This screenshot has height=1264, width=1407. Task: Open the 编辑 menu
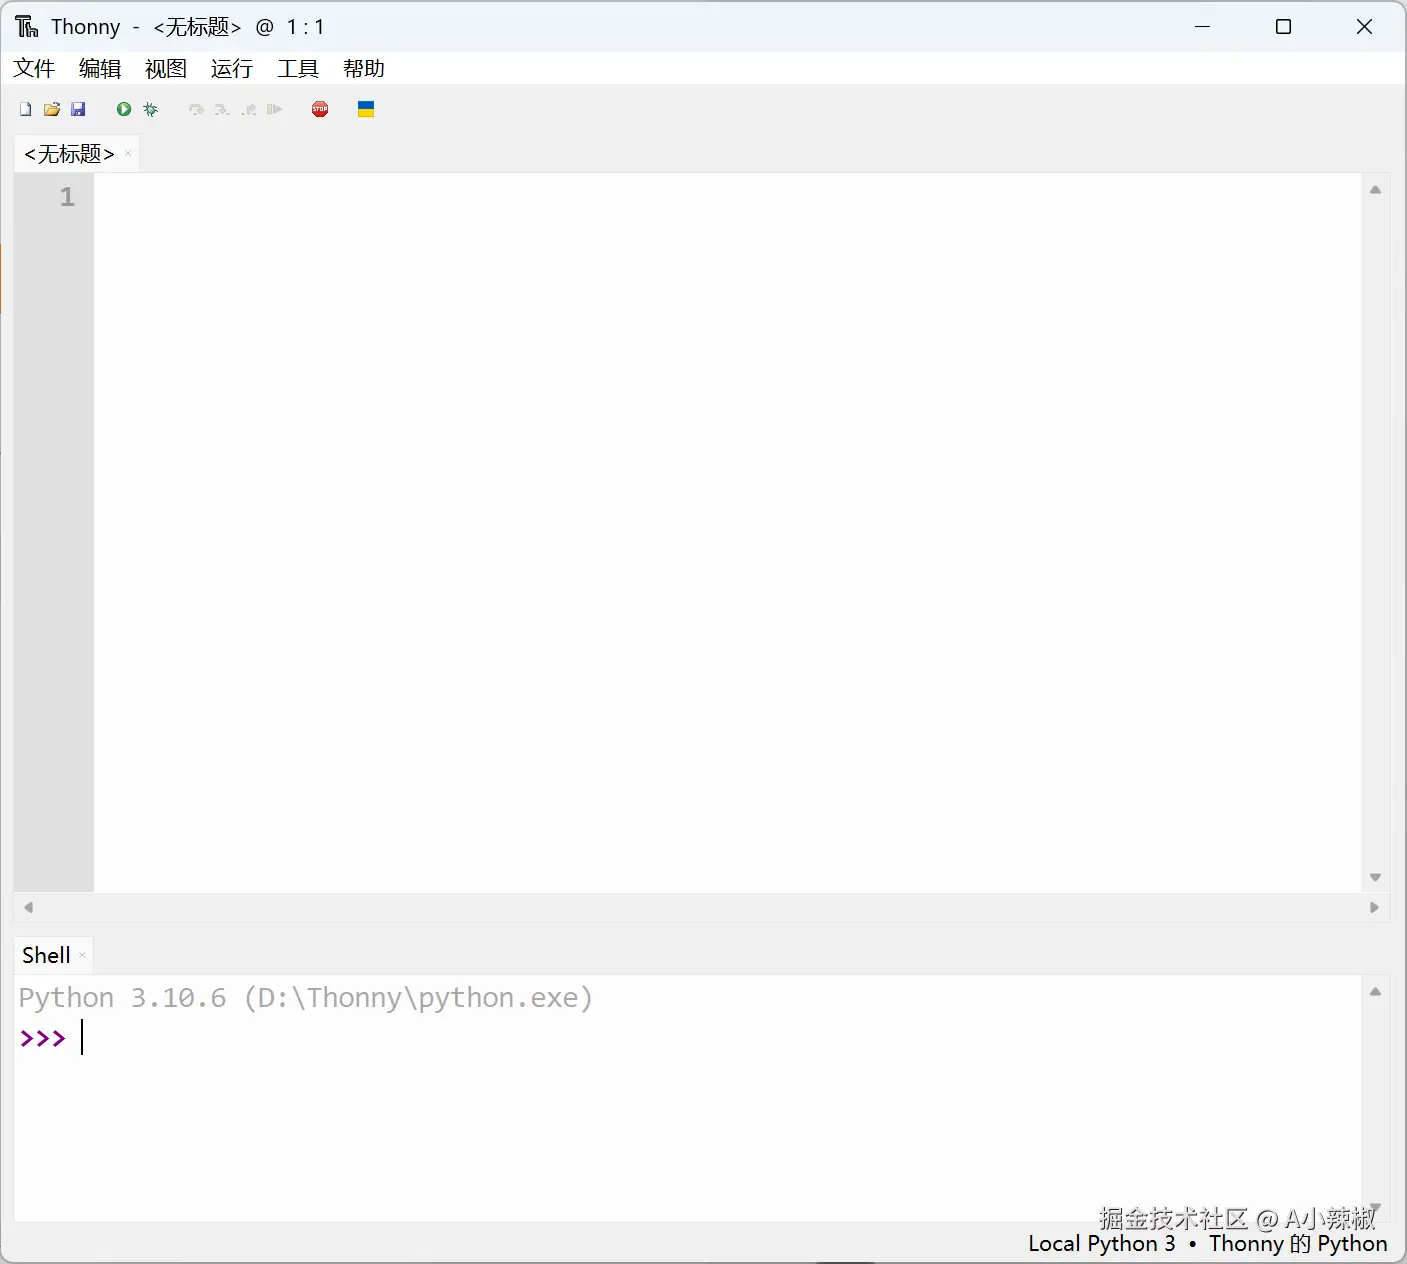point(100,68)
